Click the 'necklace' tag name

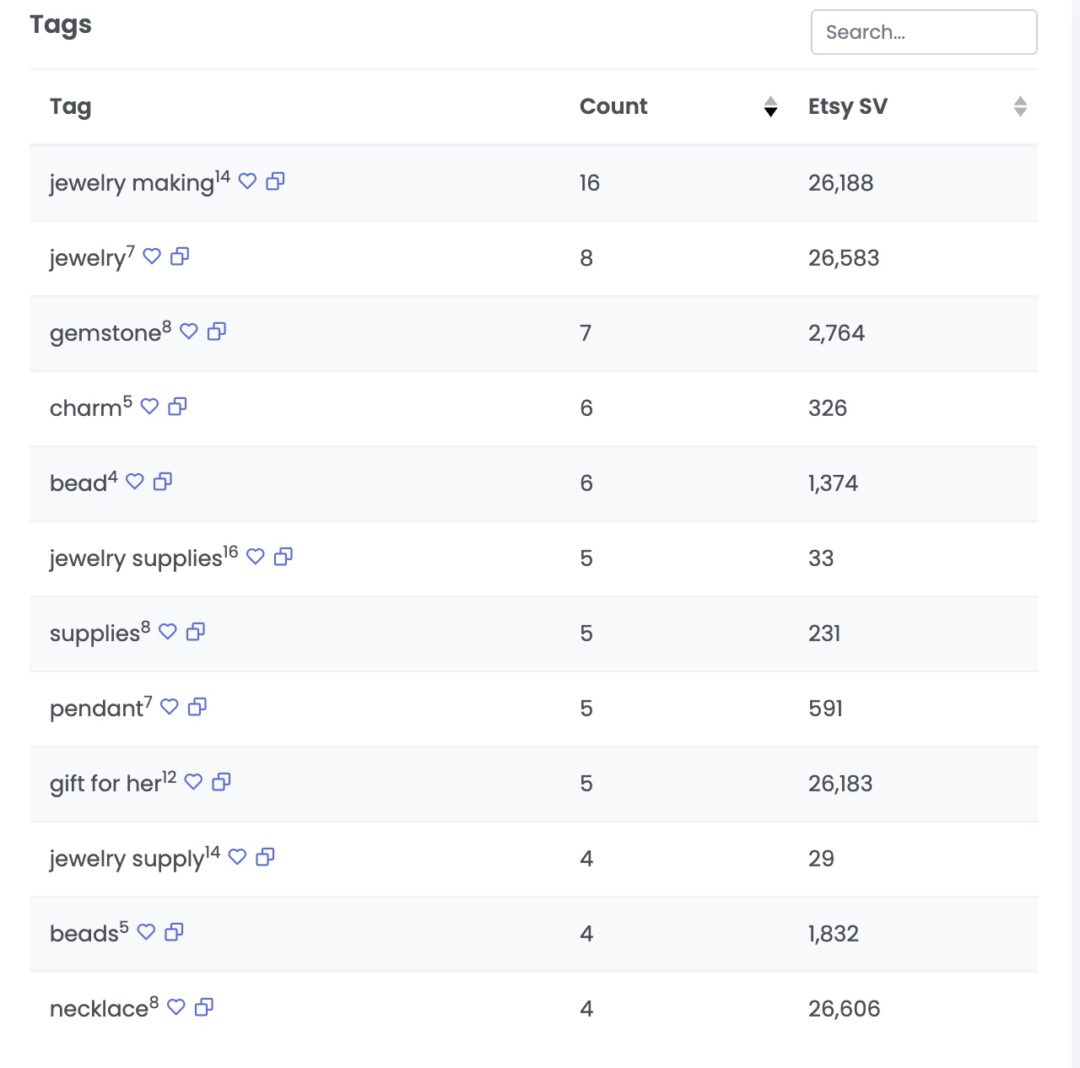point(98,1008)
